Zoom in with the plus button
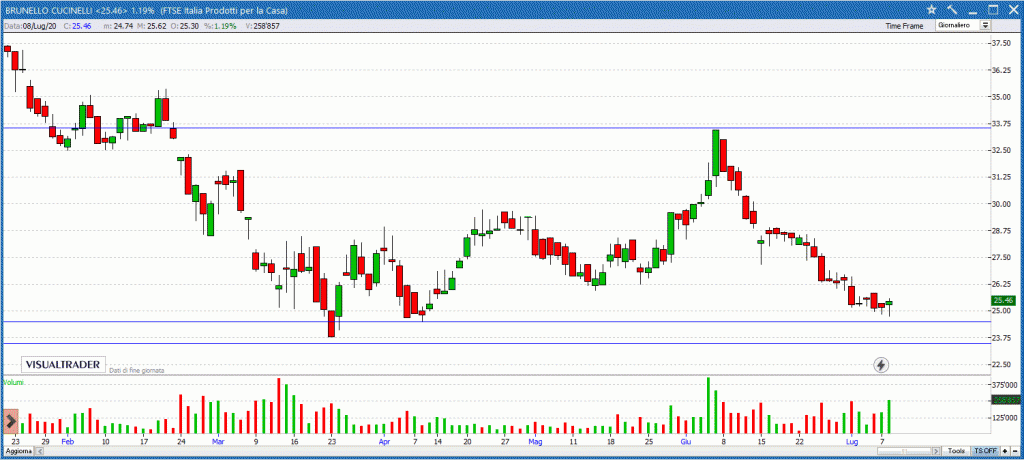The width and height of the screenshot is (1024, 460). pos(1004,451)
